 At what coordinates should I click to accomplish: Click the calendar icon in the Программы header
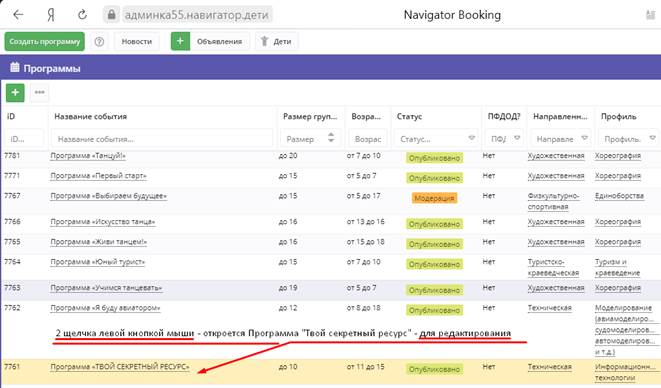pyautogui.click(x=15, y=67)
